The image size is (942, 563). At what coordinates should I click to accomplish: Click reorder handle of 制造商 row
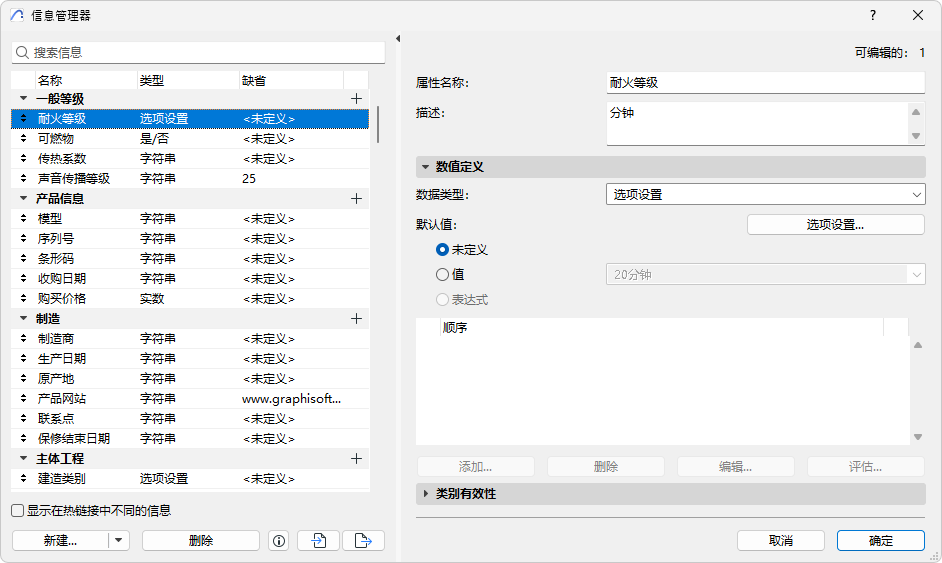(23, 339)
